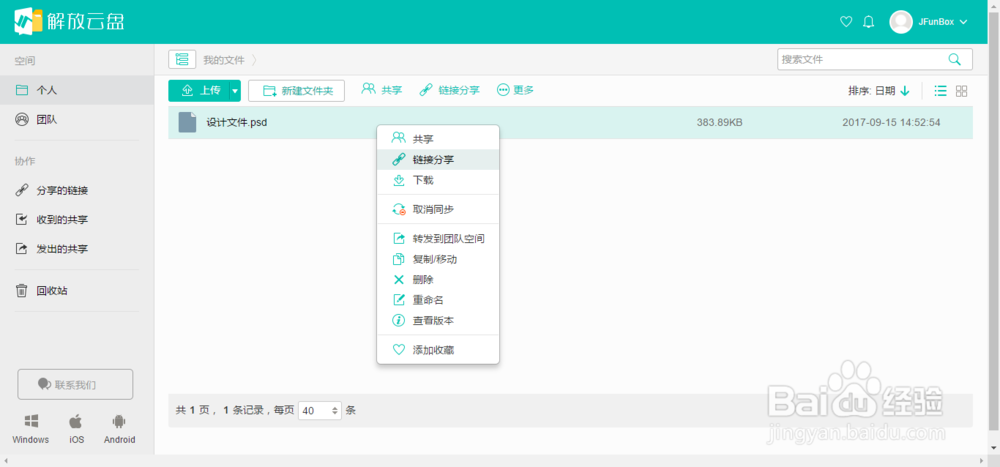This screenshot has width=1000, height=467.
Task: Switch to grid view icon
Action: (x=962, y=91)
